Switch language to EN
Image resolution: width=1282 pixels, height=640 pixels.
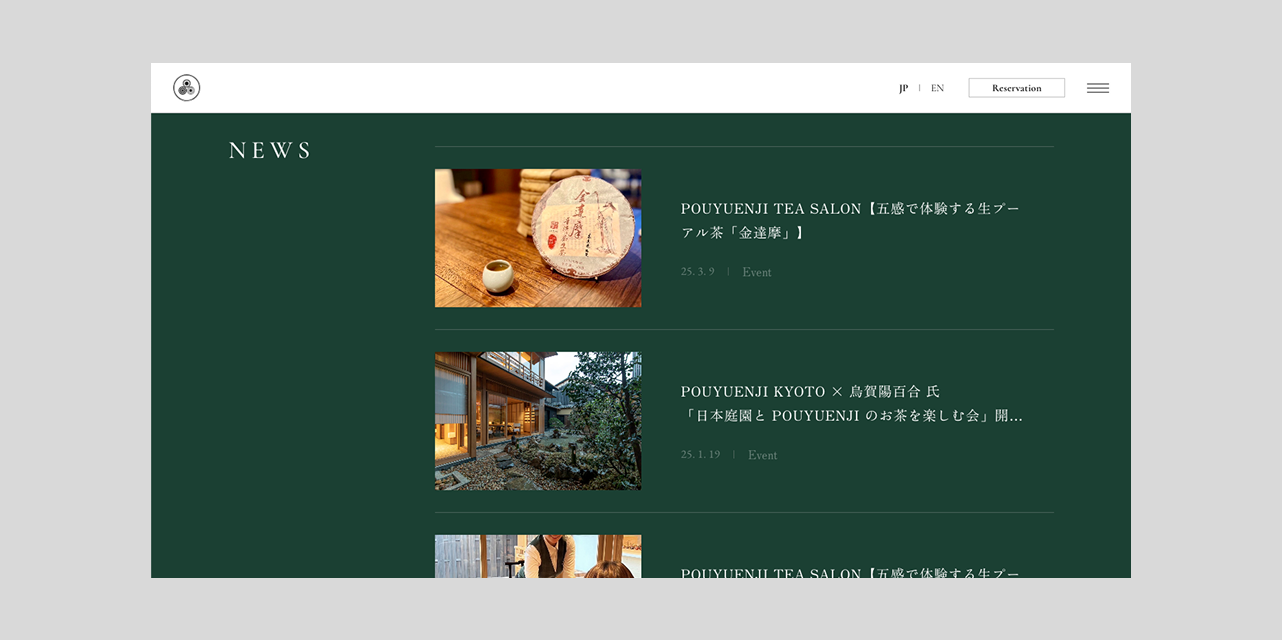click(937, 88)
